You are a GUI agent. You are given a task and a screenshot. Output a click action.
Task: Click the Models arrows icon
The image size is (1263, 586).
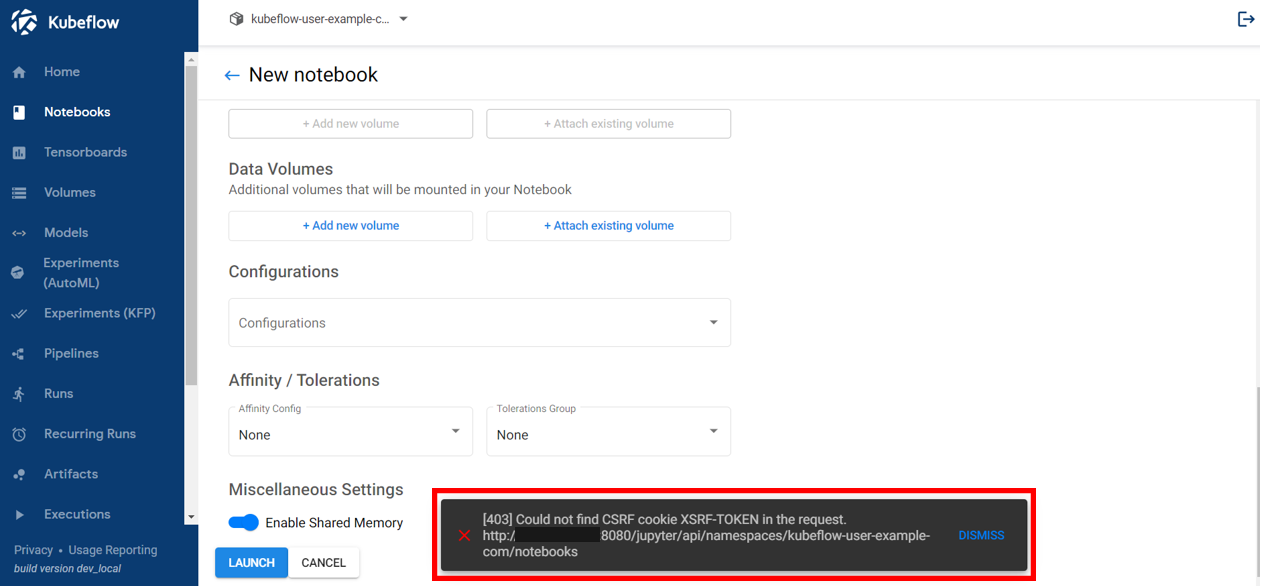(19, 233)
